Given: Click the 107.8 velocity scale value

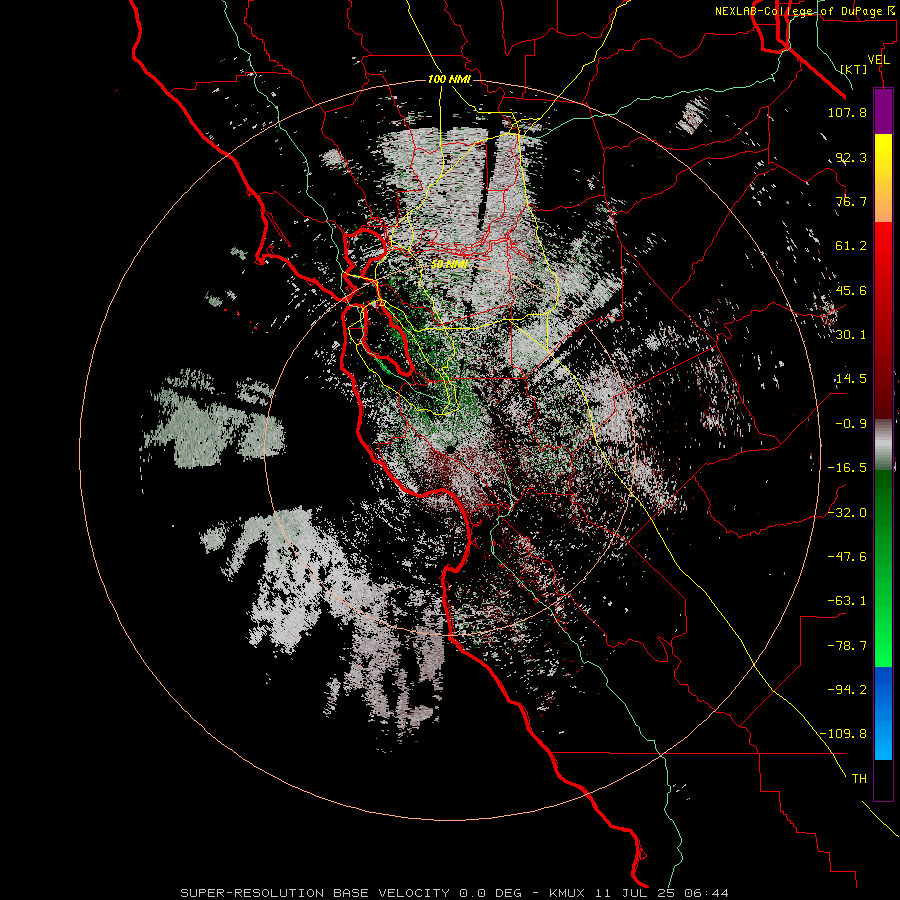Looking at the screenshot, I should [847, 112].
